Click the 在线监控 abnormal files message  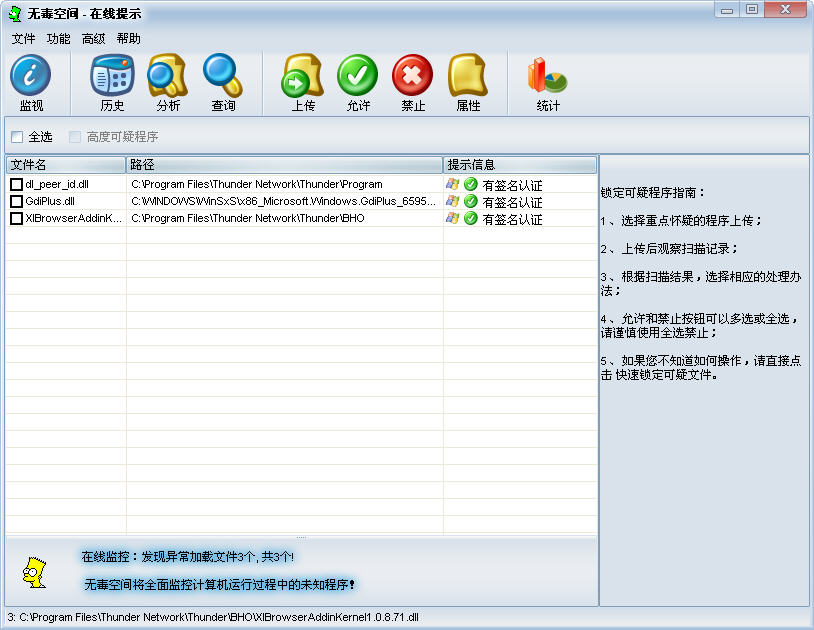point(188,557)
